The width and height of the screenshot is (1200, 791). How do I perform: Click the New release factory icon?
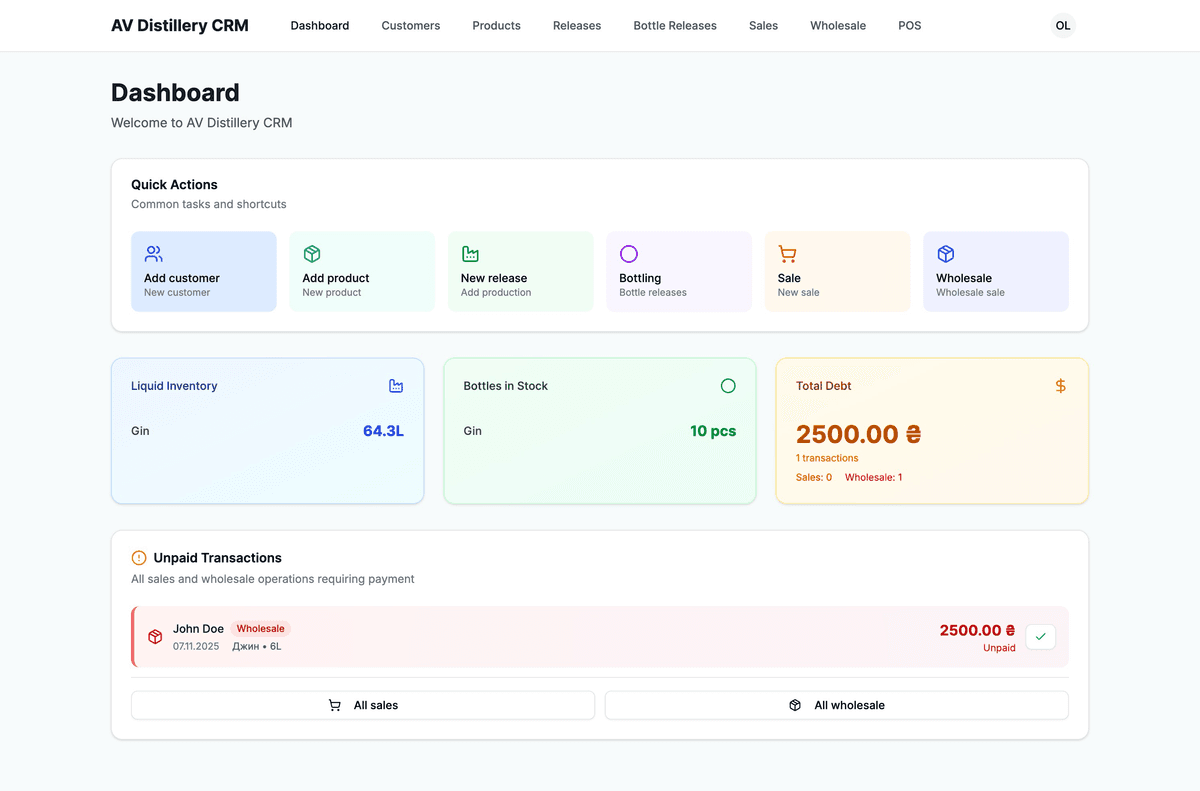(470, 254)
